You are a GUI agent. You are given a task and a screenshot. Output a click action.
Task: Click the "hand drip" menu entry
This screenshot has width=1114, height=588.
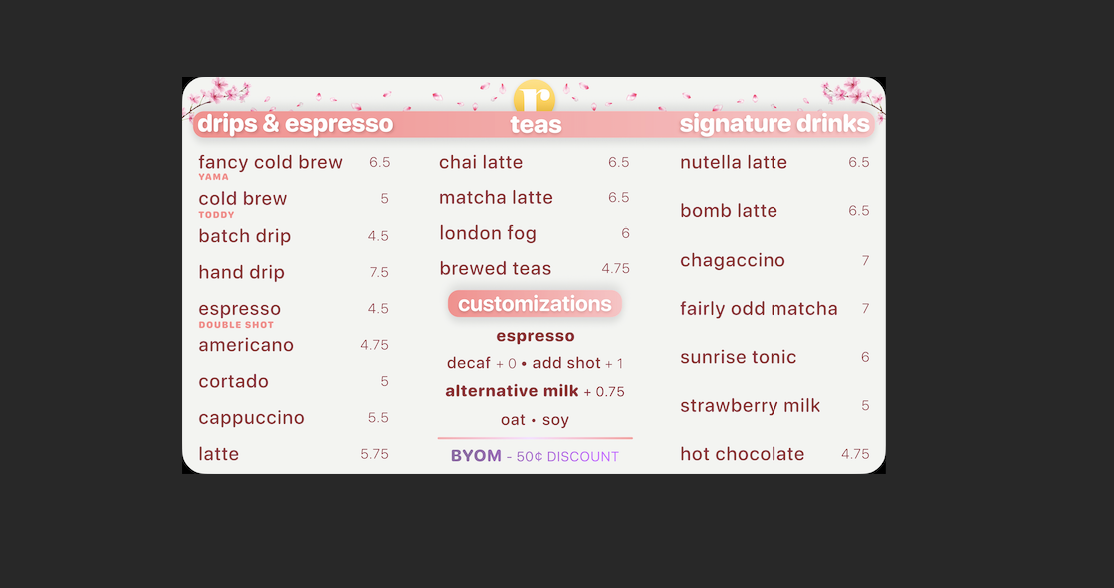click(x=241, y=272)
